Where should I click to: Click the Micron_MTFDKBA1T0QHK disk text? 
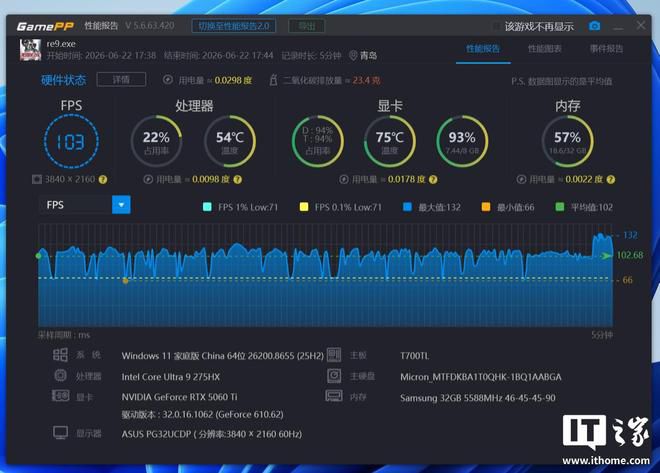[481, 377]
